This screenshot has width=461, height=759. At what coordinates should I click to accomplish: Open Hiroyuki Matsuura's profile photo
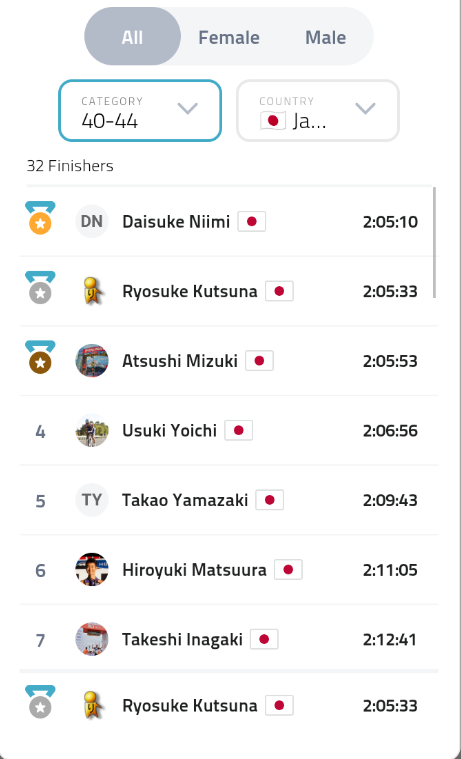point(92,570)
